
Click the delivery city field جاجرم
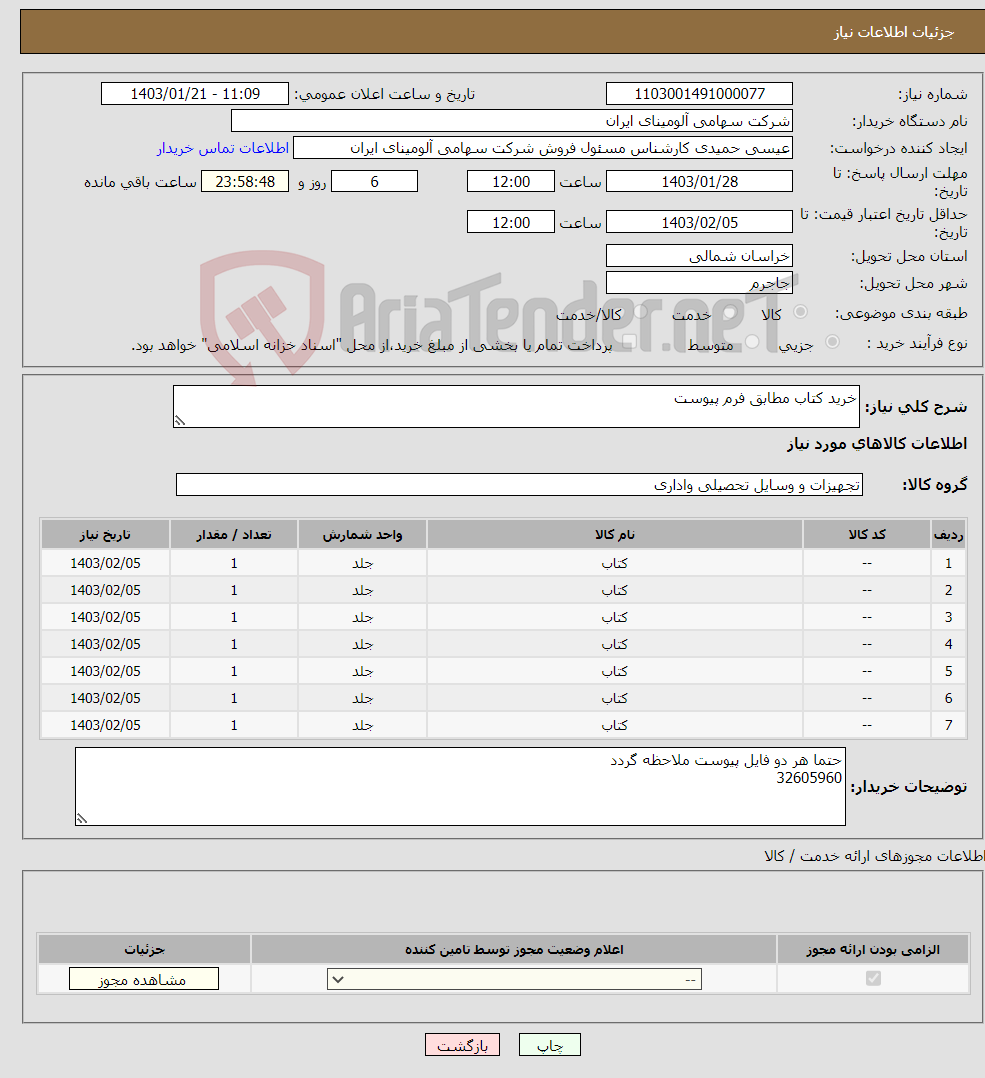pos(699,283)
